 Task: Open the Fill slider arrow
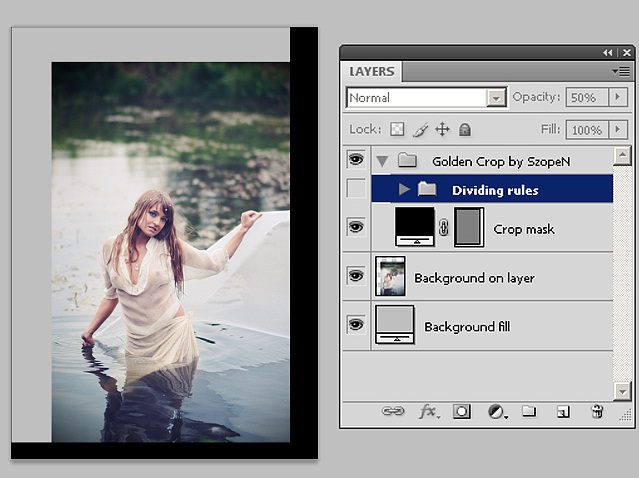coord(618,130)
